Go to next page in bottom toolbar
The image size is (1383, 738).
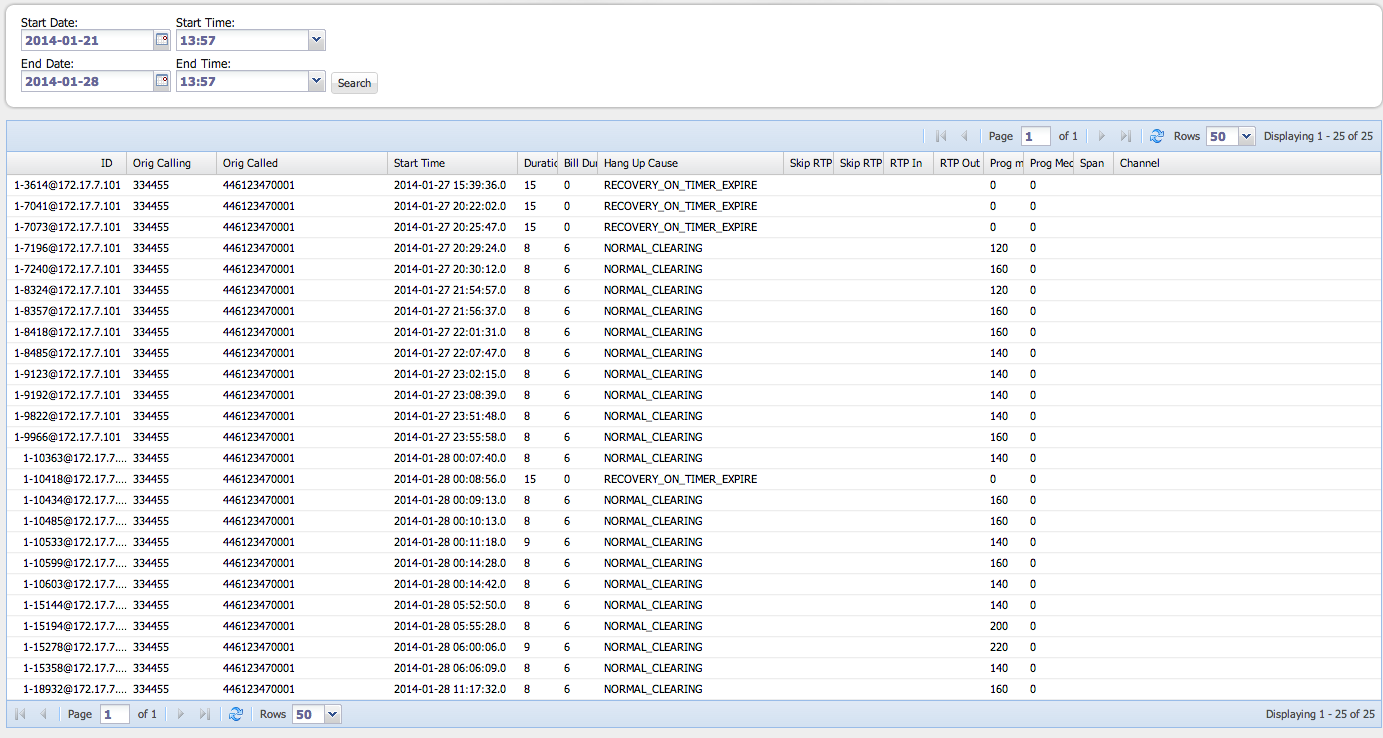(x=181, y=714)
